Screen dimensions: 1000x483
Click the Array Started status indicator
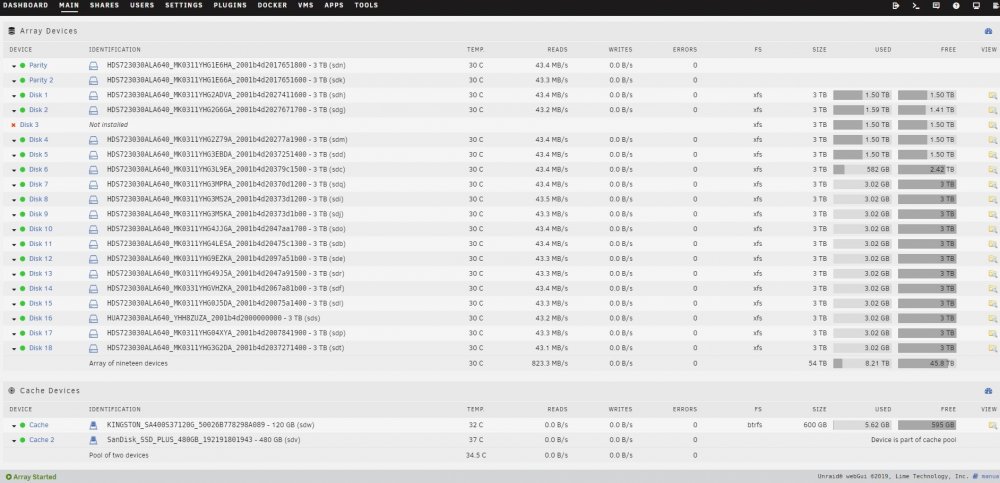point(31,477)
